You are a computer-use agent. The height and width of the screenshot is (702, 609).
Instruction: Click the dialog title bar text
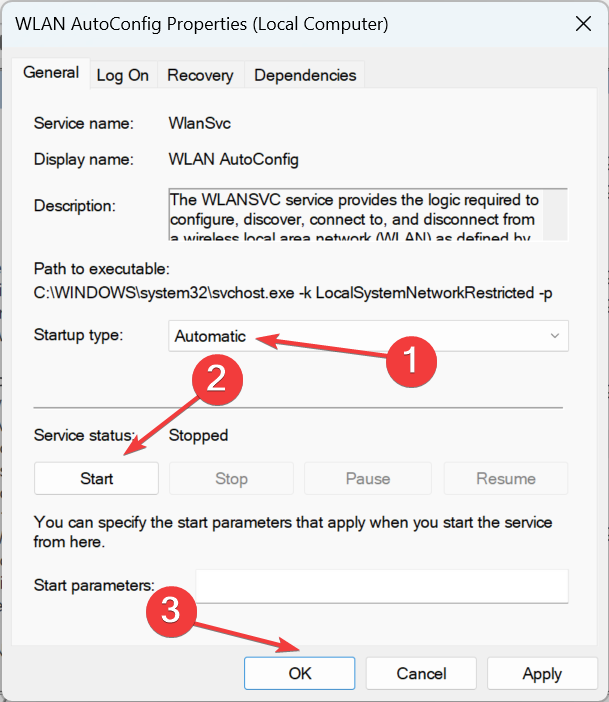tap(200, 23)
